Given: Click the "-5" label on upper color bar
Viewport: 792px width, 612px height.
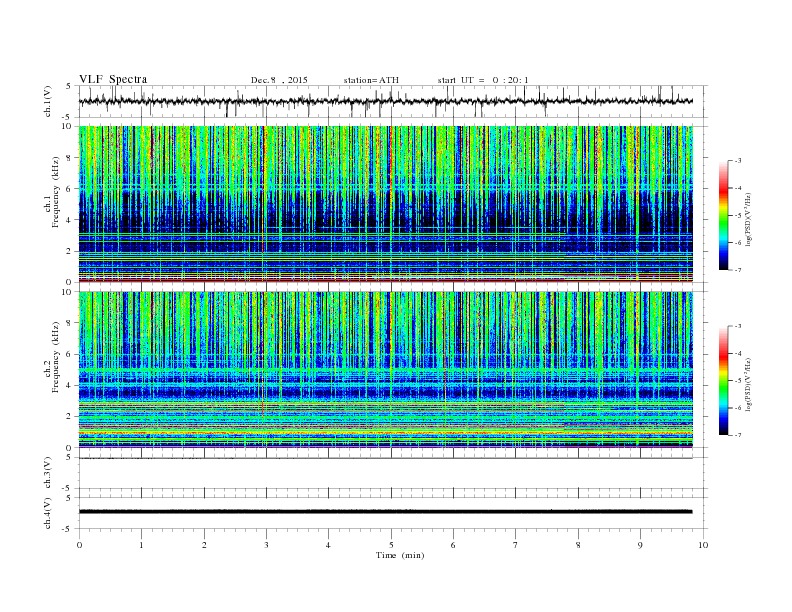Looking at the screenshot, I should click(738, 215).
